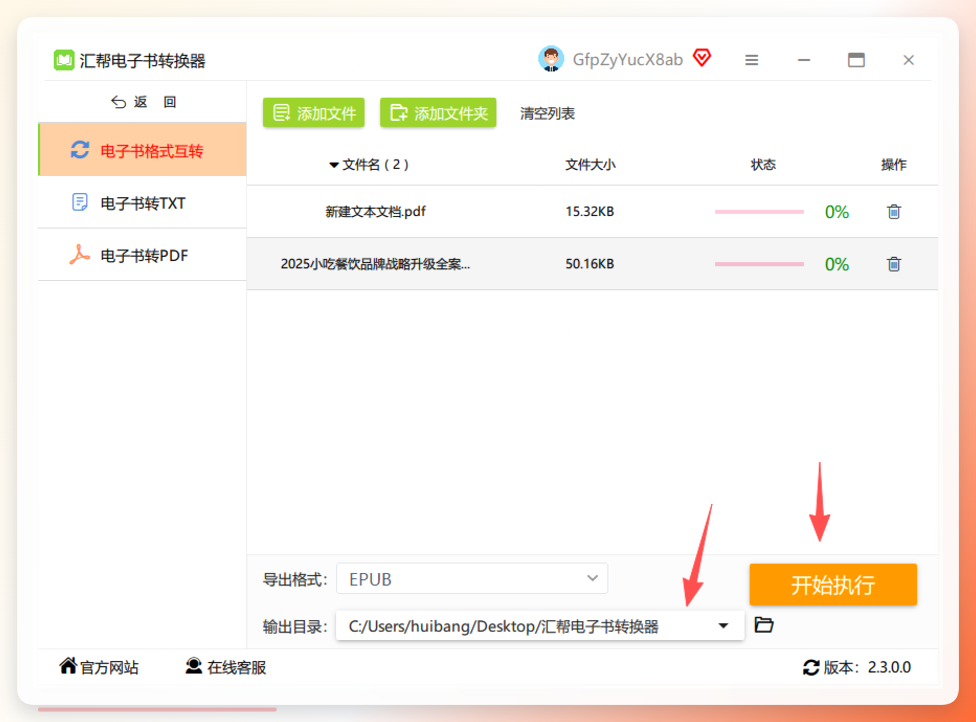
Task: Click the refresh icon beside 版本
Action: click(x=811, y=668)
